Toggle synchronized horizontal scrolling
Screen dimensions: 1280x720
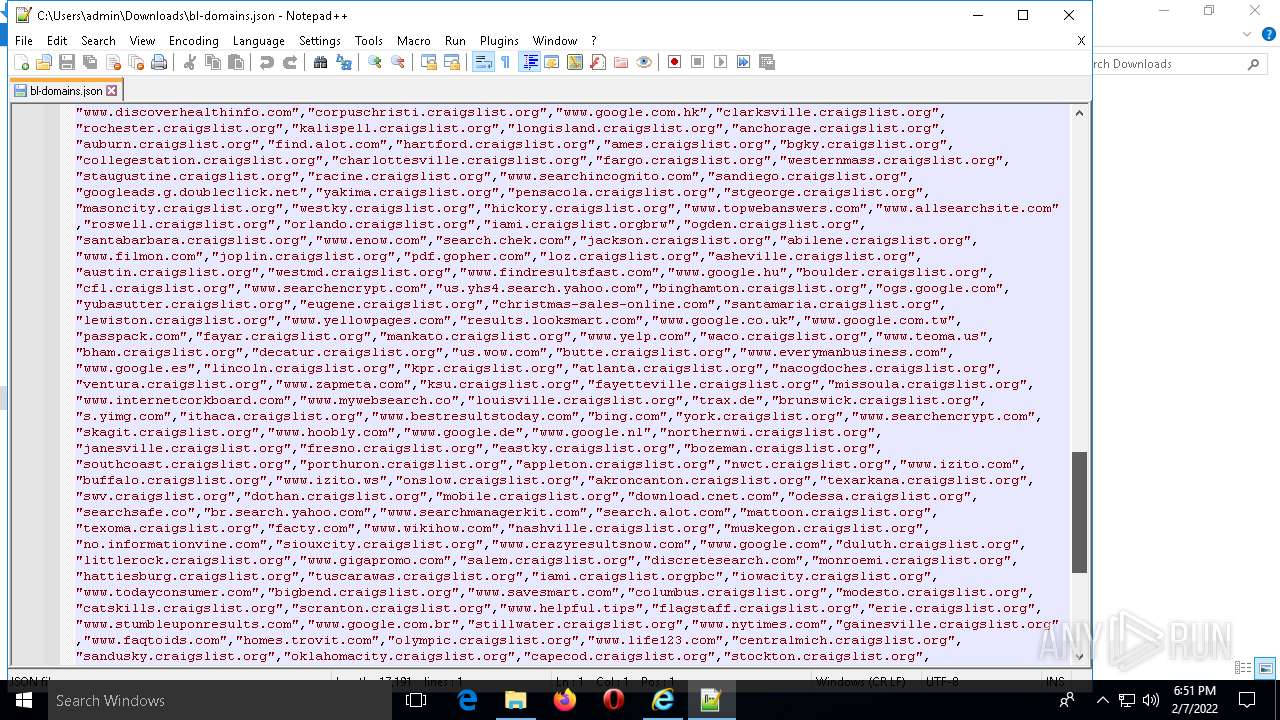click(x=452, y=62)
